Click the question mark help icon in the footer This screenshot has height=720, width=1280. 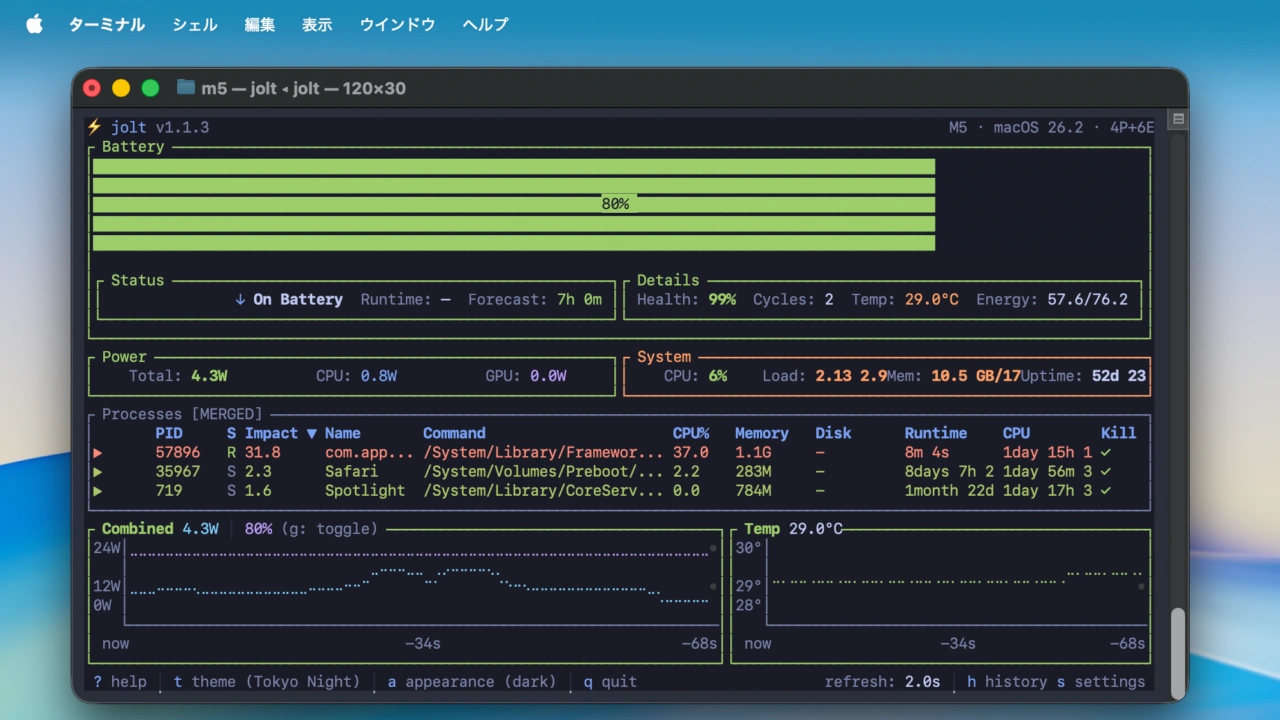[x=96, y=681]
